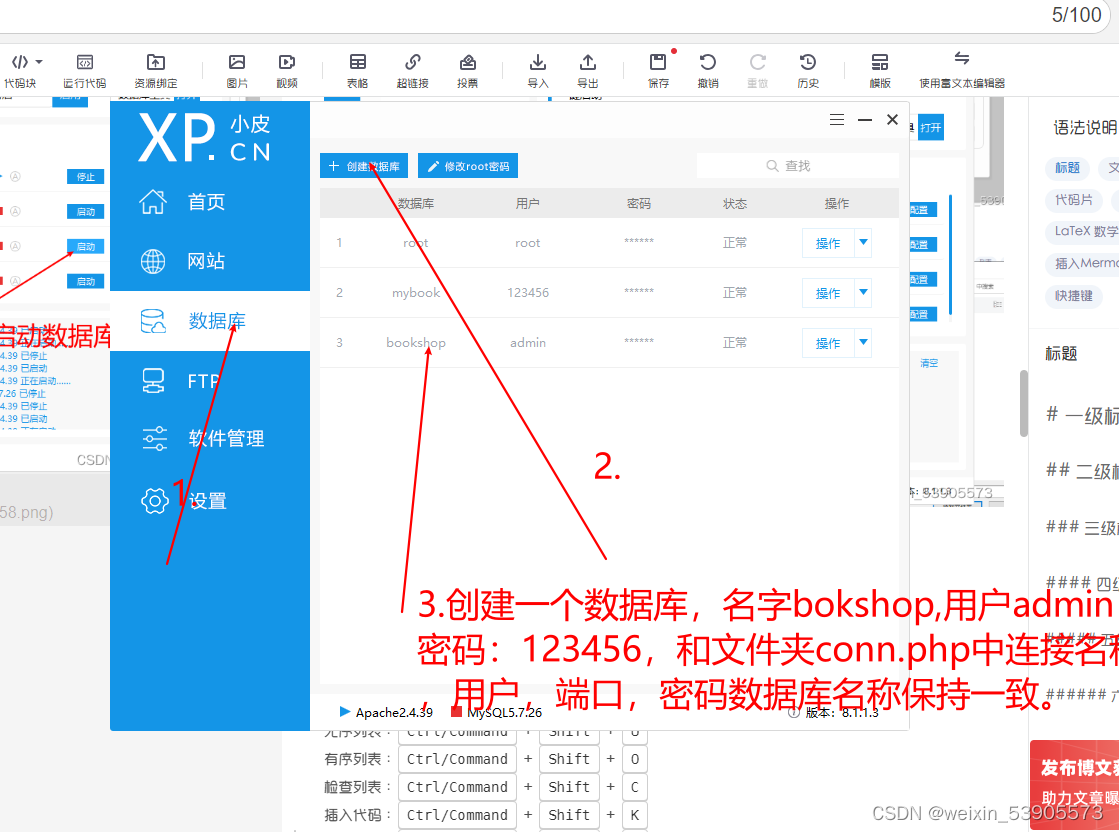
Task: Open 资源绑定 in editor toolbar
Action: (156, 71)
